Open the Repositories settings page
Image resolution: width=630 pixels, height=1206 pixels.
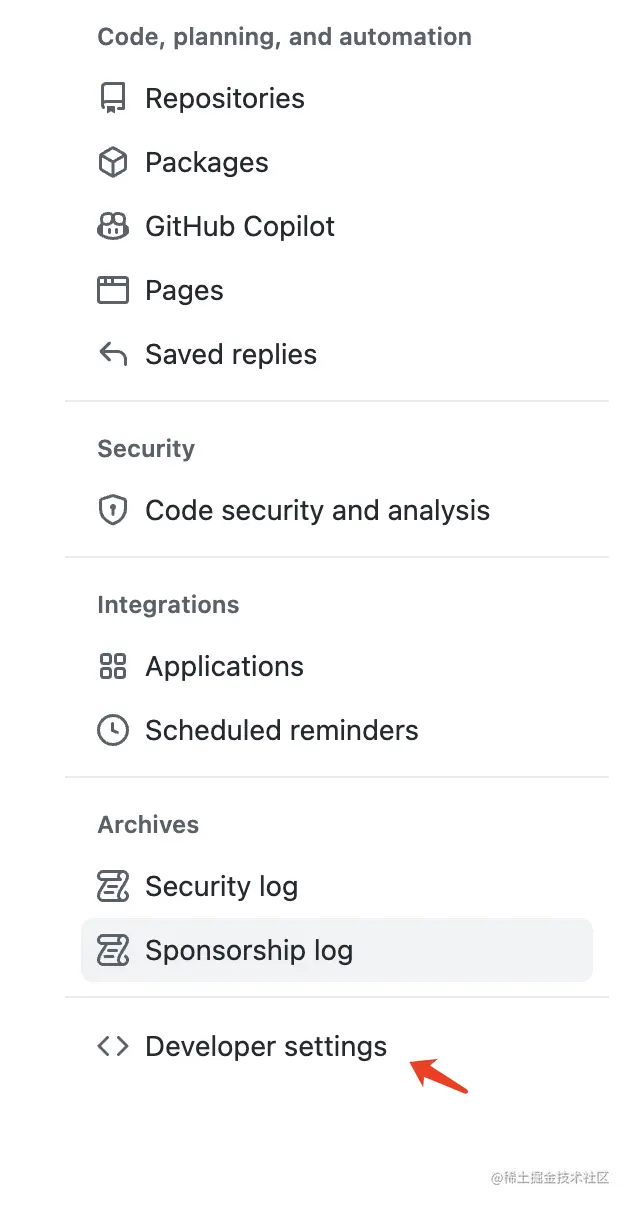pos(337,98)
